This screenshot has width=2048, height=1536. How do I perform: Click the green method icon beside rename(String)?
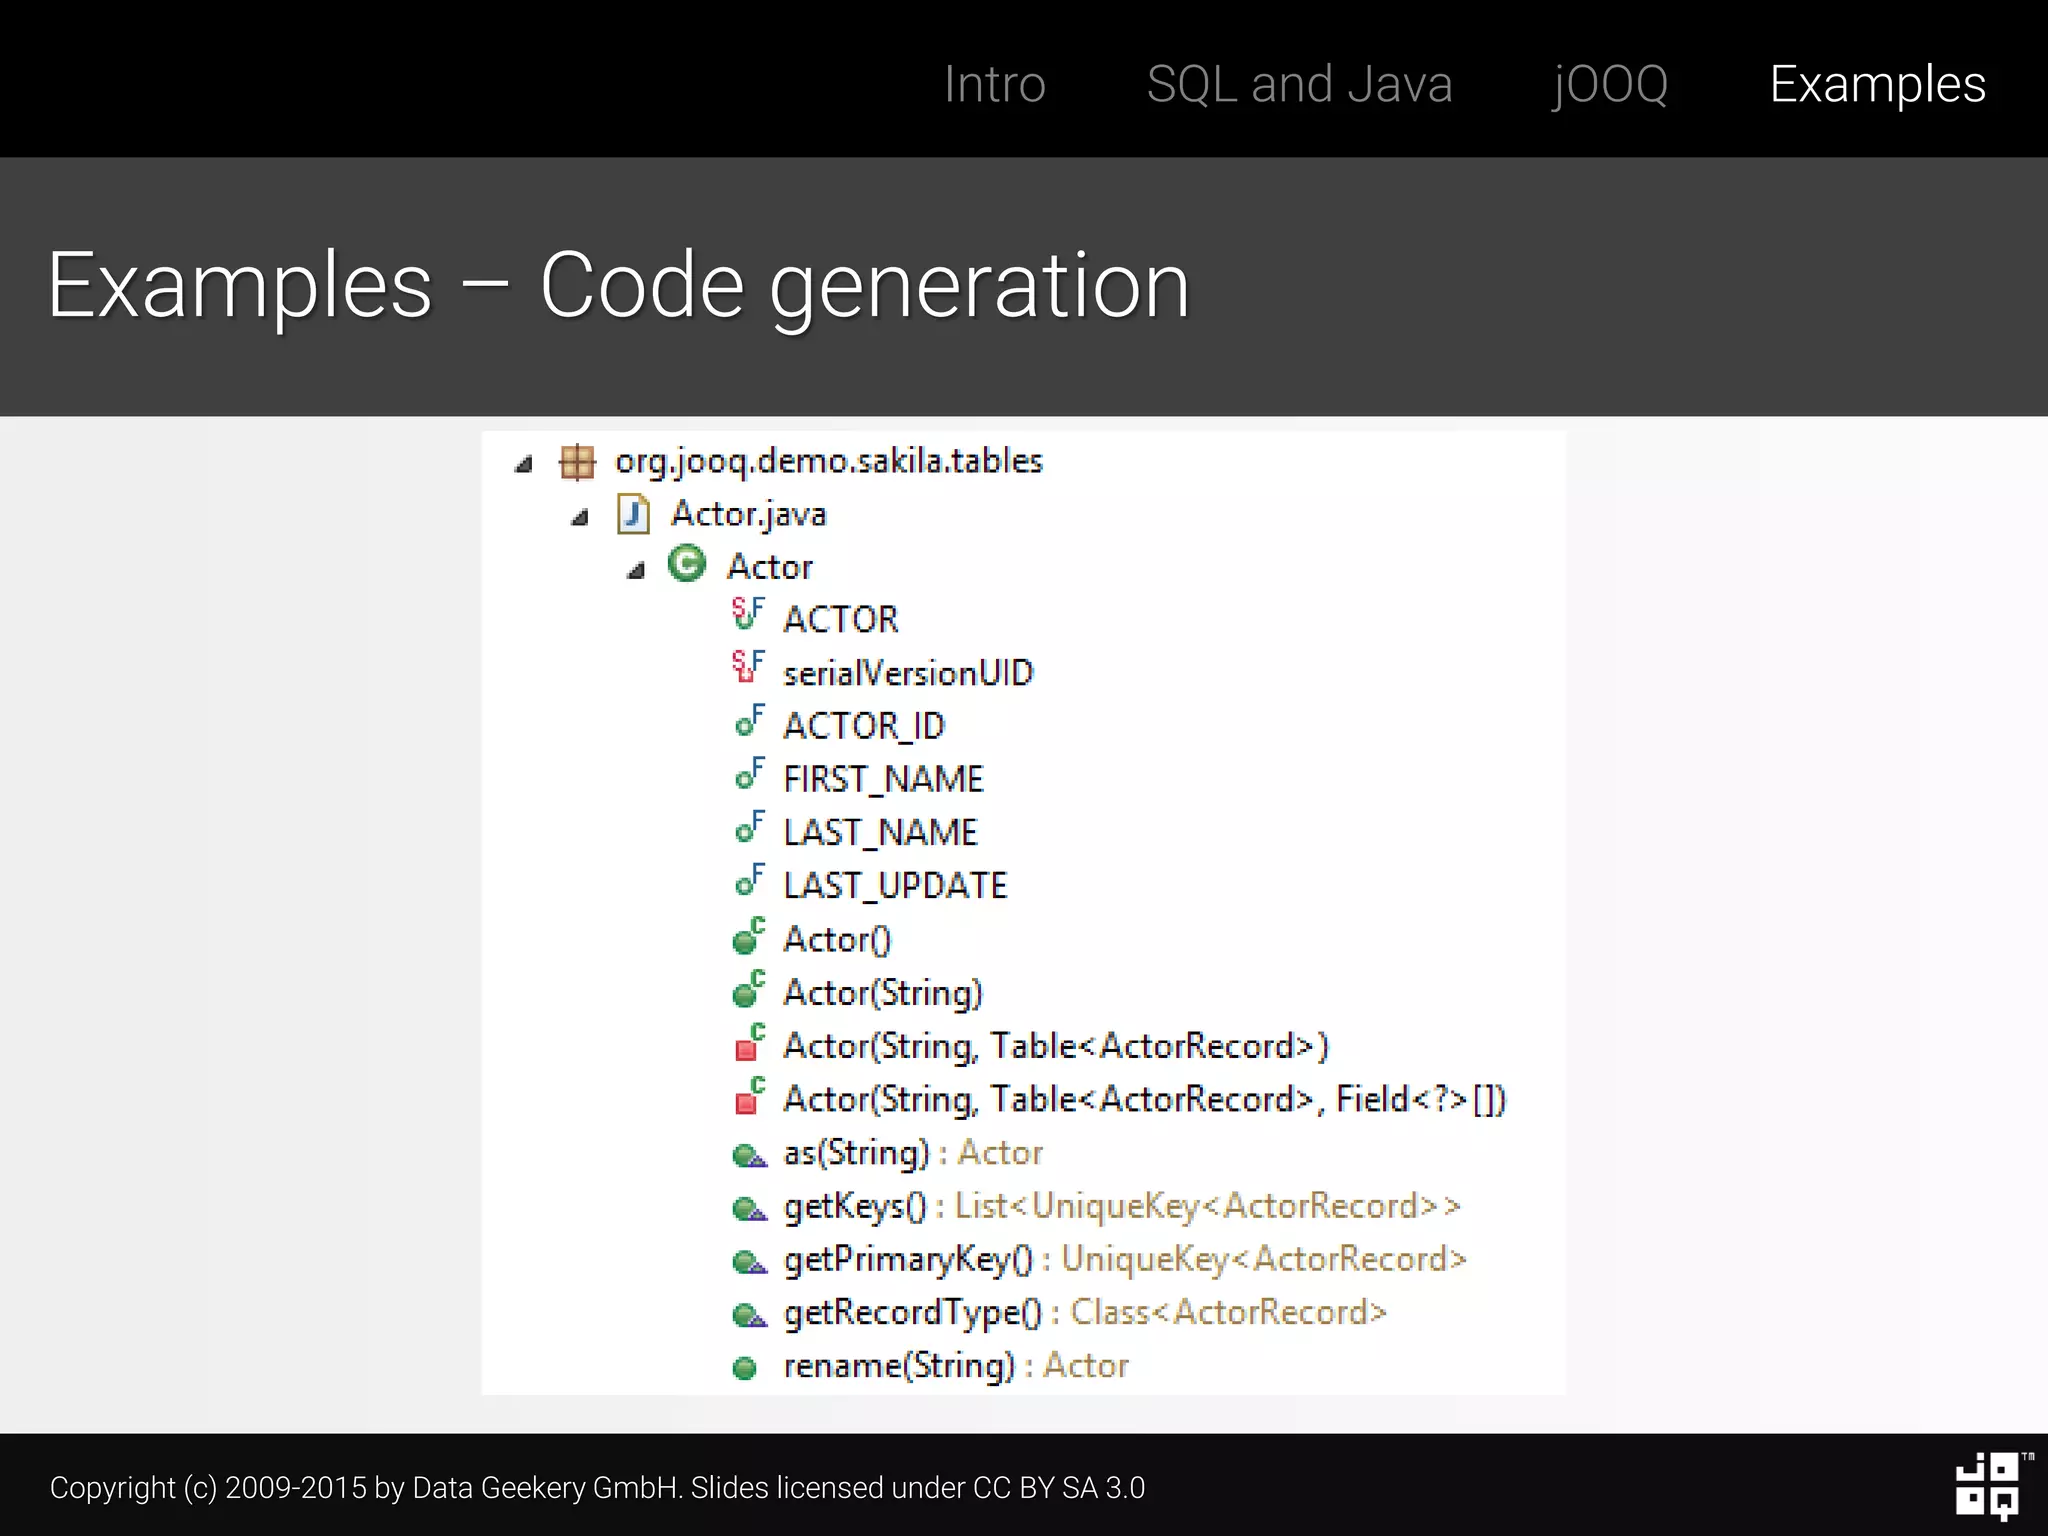(745, 1367)
